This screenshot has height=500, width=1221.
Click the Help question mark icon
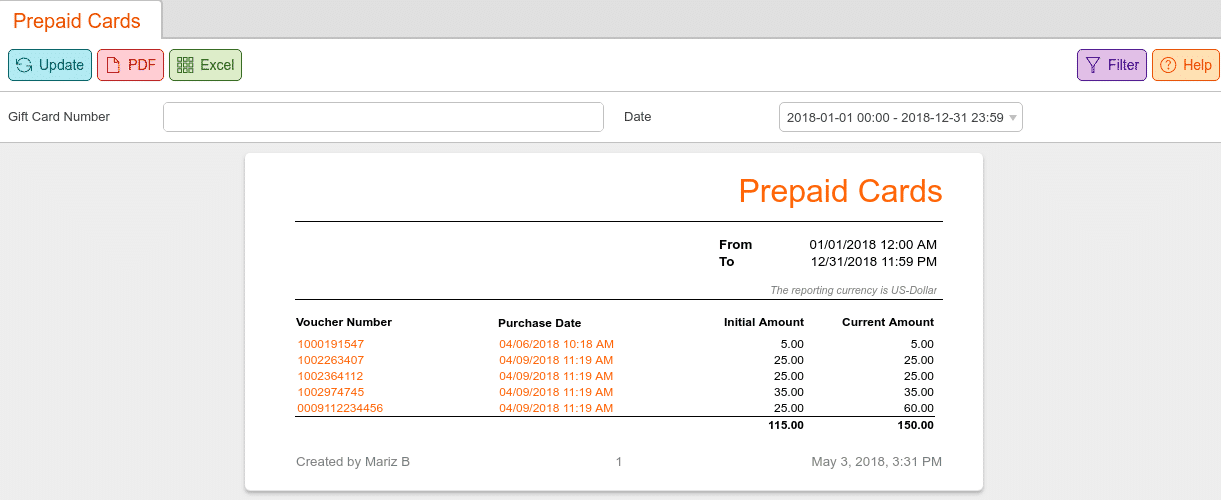[x=1168, y=65]
